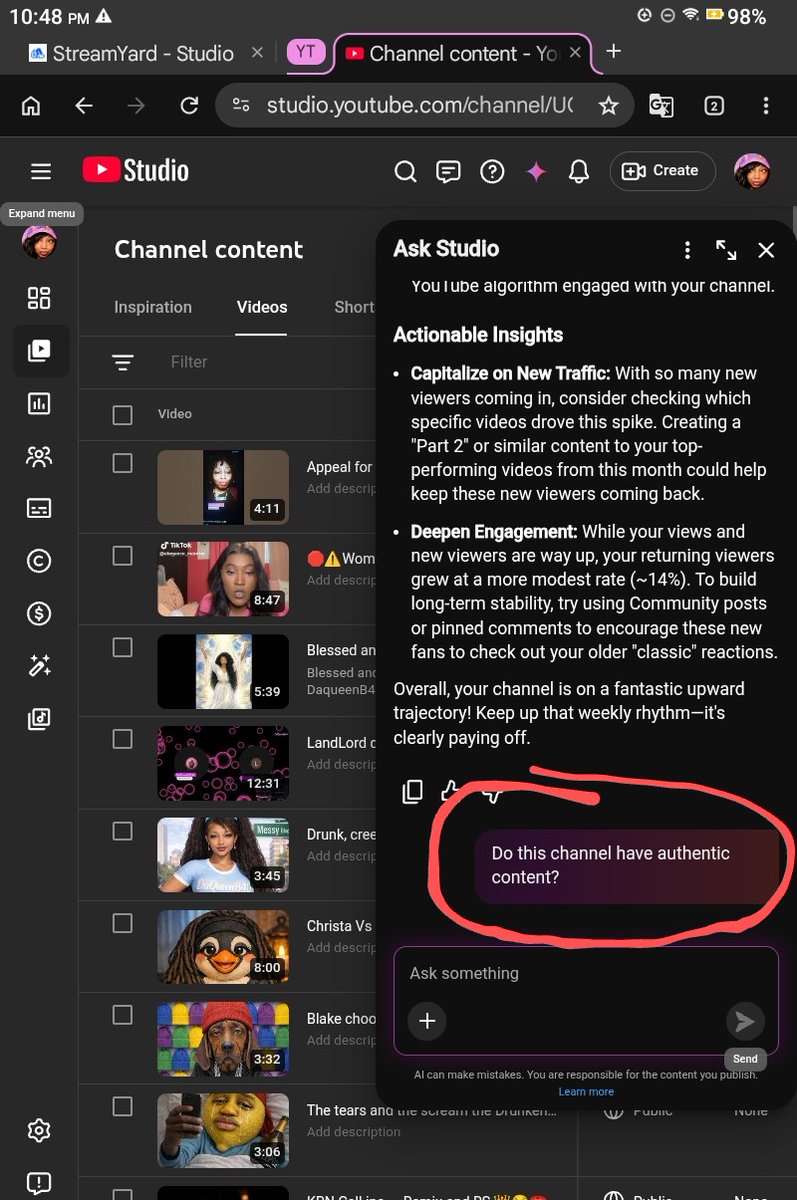Switch to the Channel content browser tab
The height and width of the screenshot is (1200, 797).
462,53
